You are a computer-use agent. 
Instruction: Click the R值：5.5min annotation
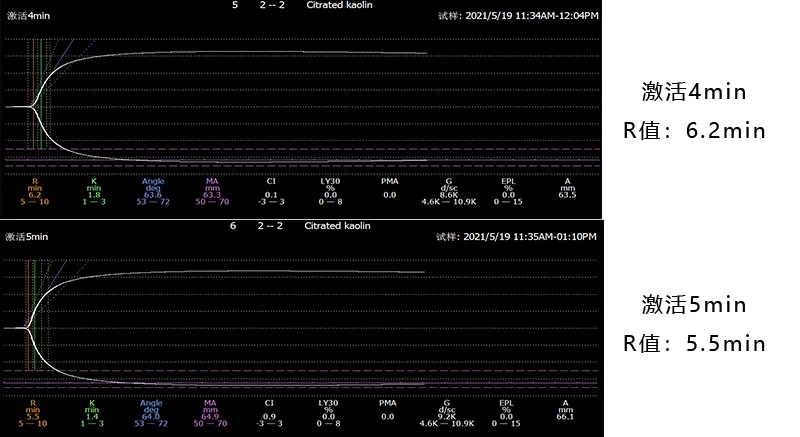tap(694, 344)
